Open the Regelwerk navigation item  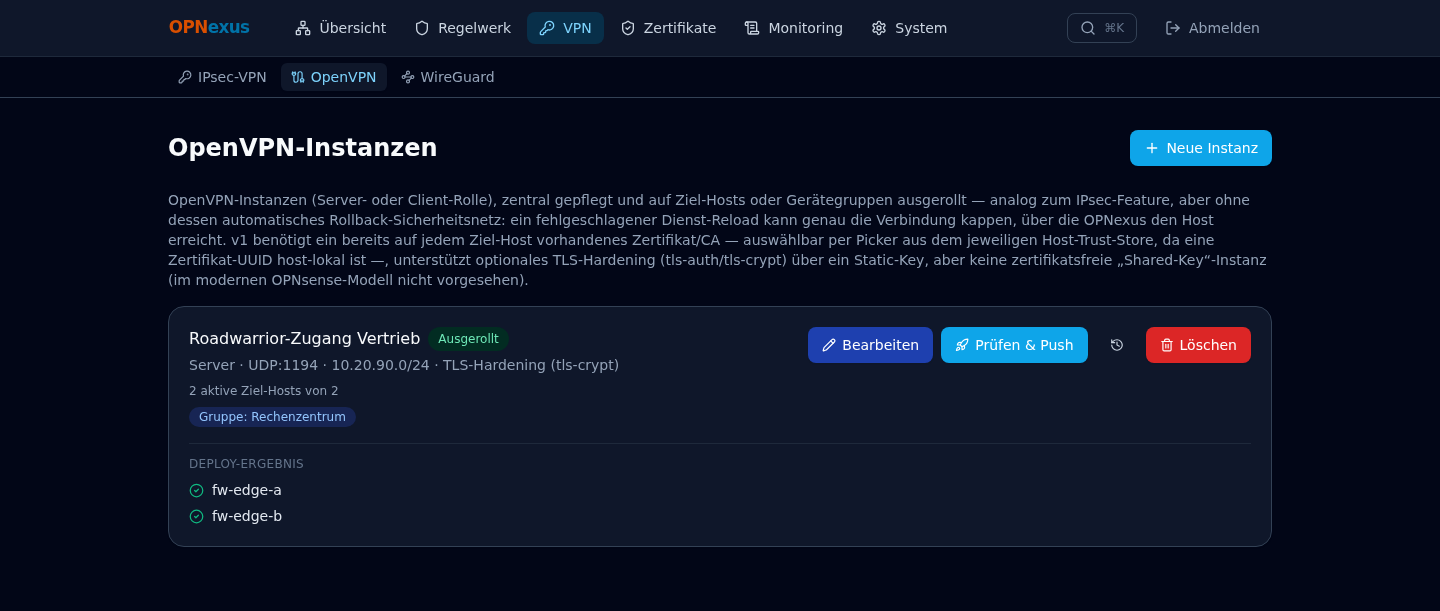[463, 28]
